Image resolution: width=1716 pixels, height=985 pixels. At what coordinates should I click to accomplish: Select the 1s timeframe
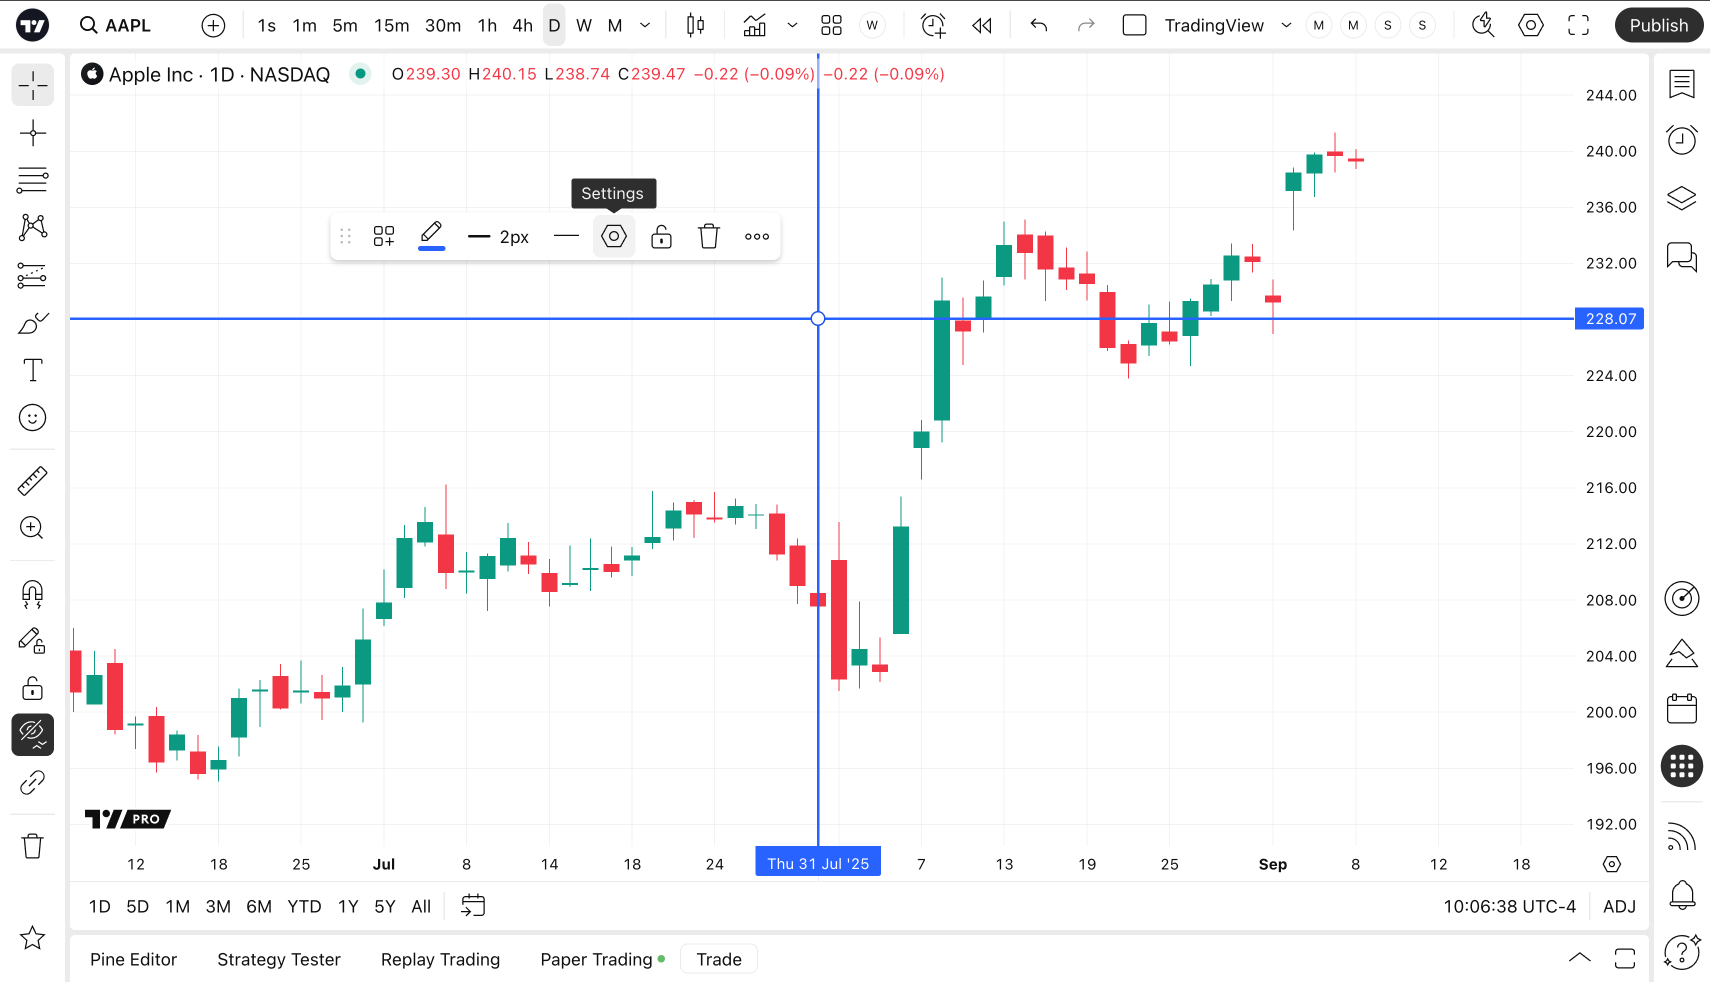(x=266, y=26)
